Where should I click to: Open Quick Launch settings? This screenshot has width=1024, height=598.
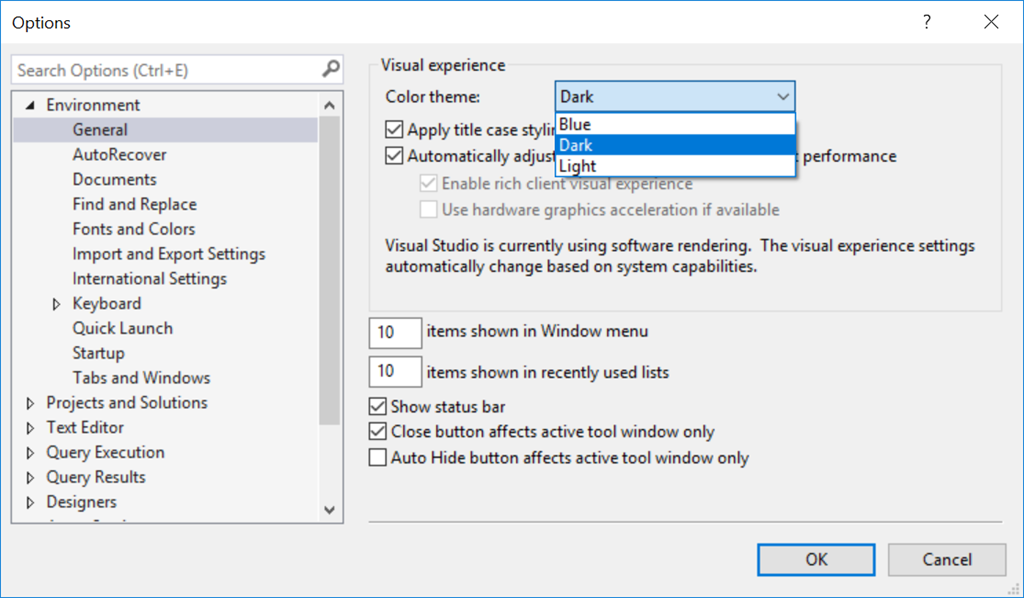tap(122, 328)
